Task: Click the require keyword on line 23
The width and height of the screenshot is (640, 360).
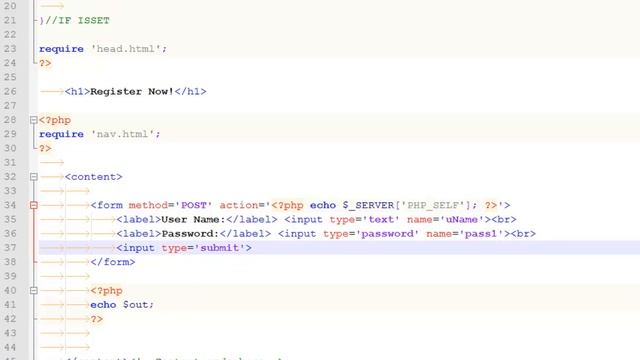Action: (61, 49)
